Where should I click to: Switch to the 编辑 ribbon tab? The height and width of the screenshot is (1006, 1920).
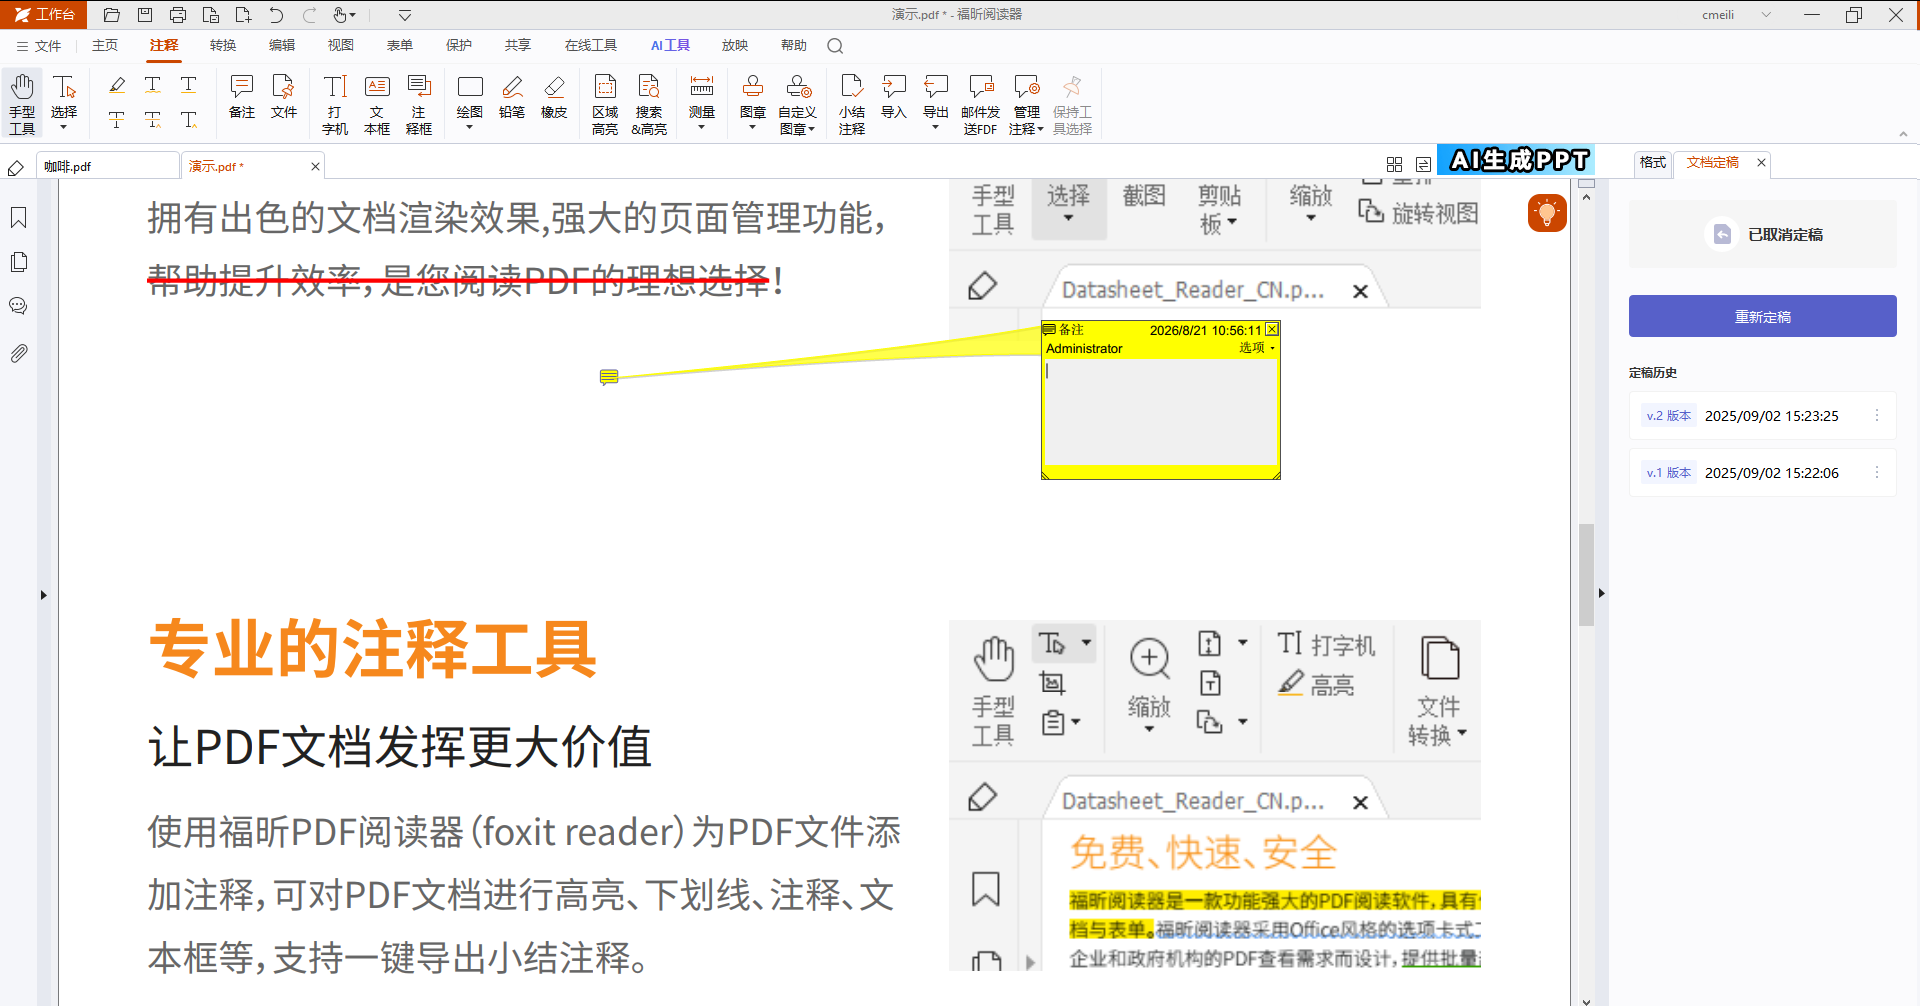coord(282,45)
